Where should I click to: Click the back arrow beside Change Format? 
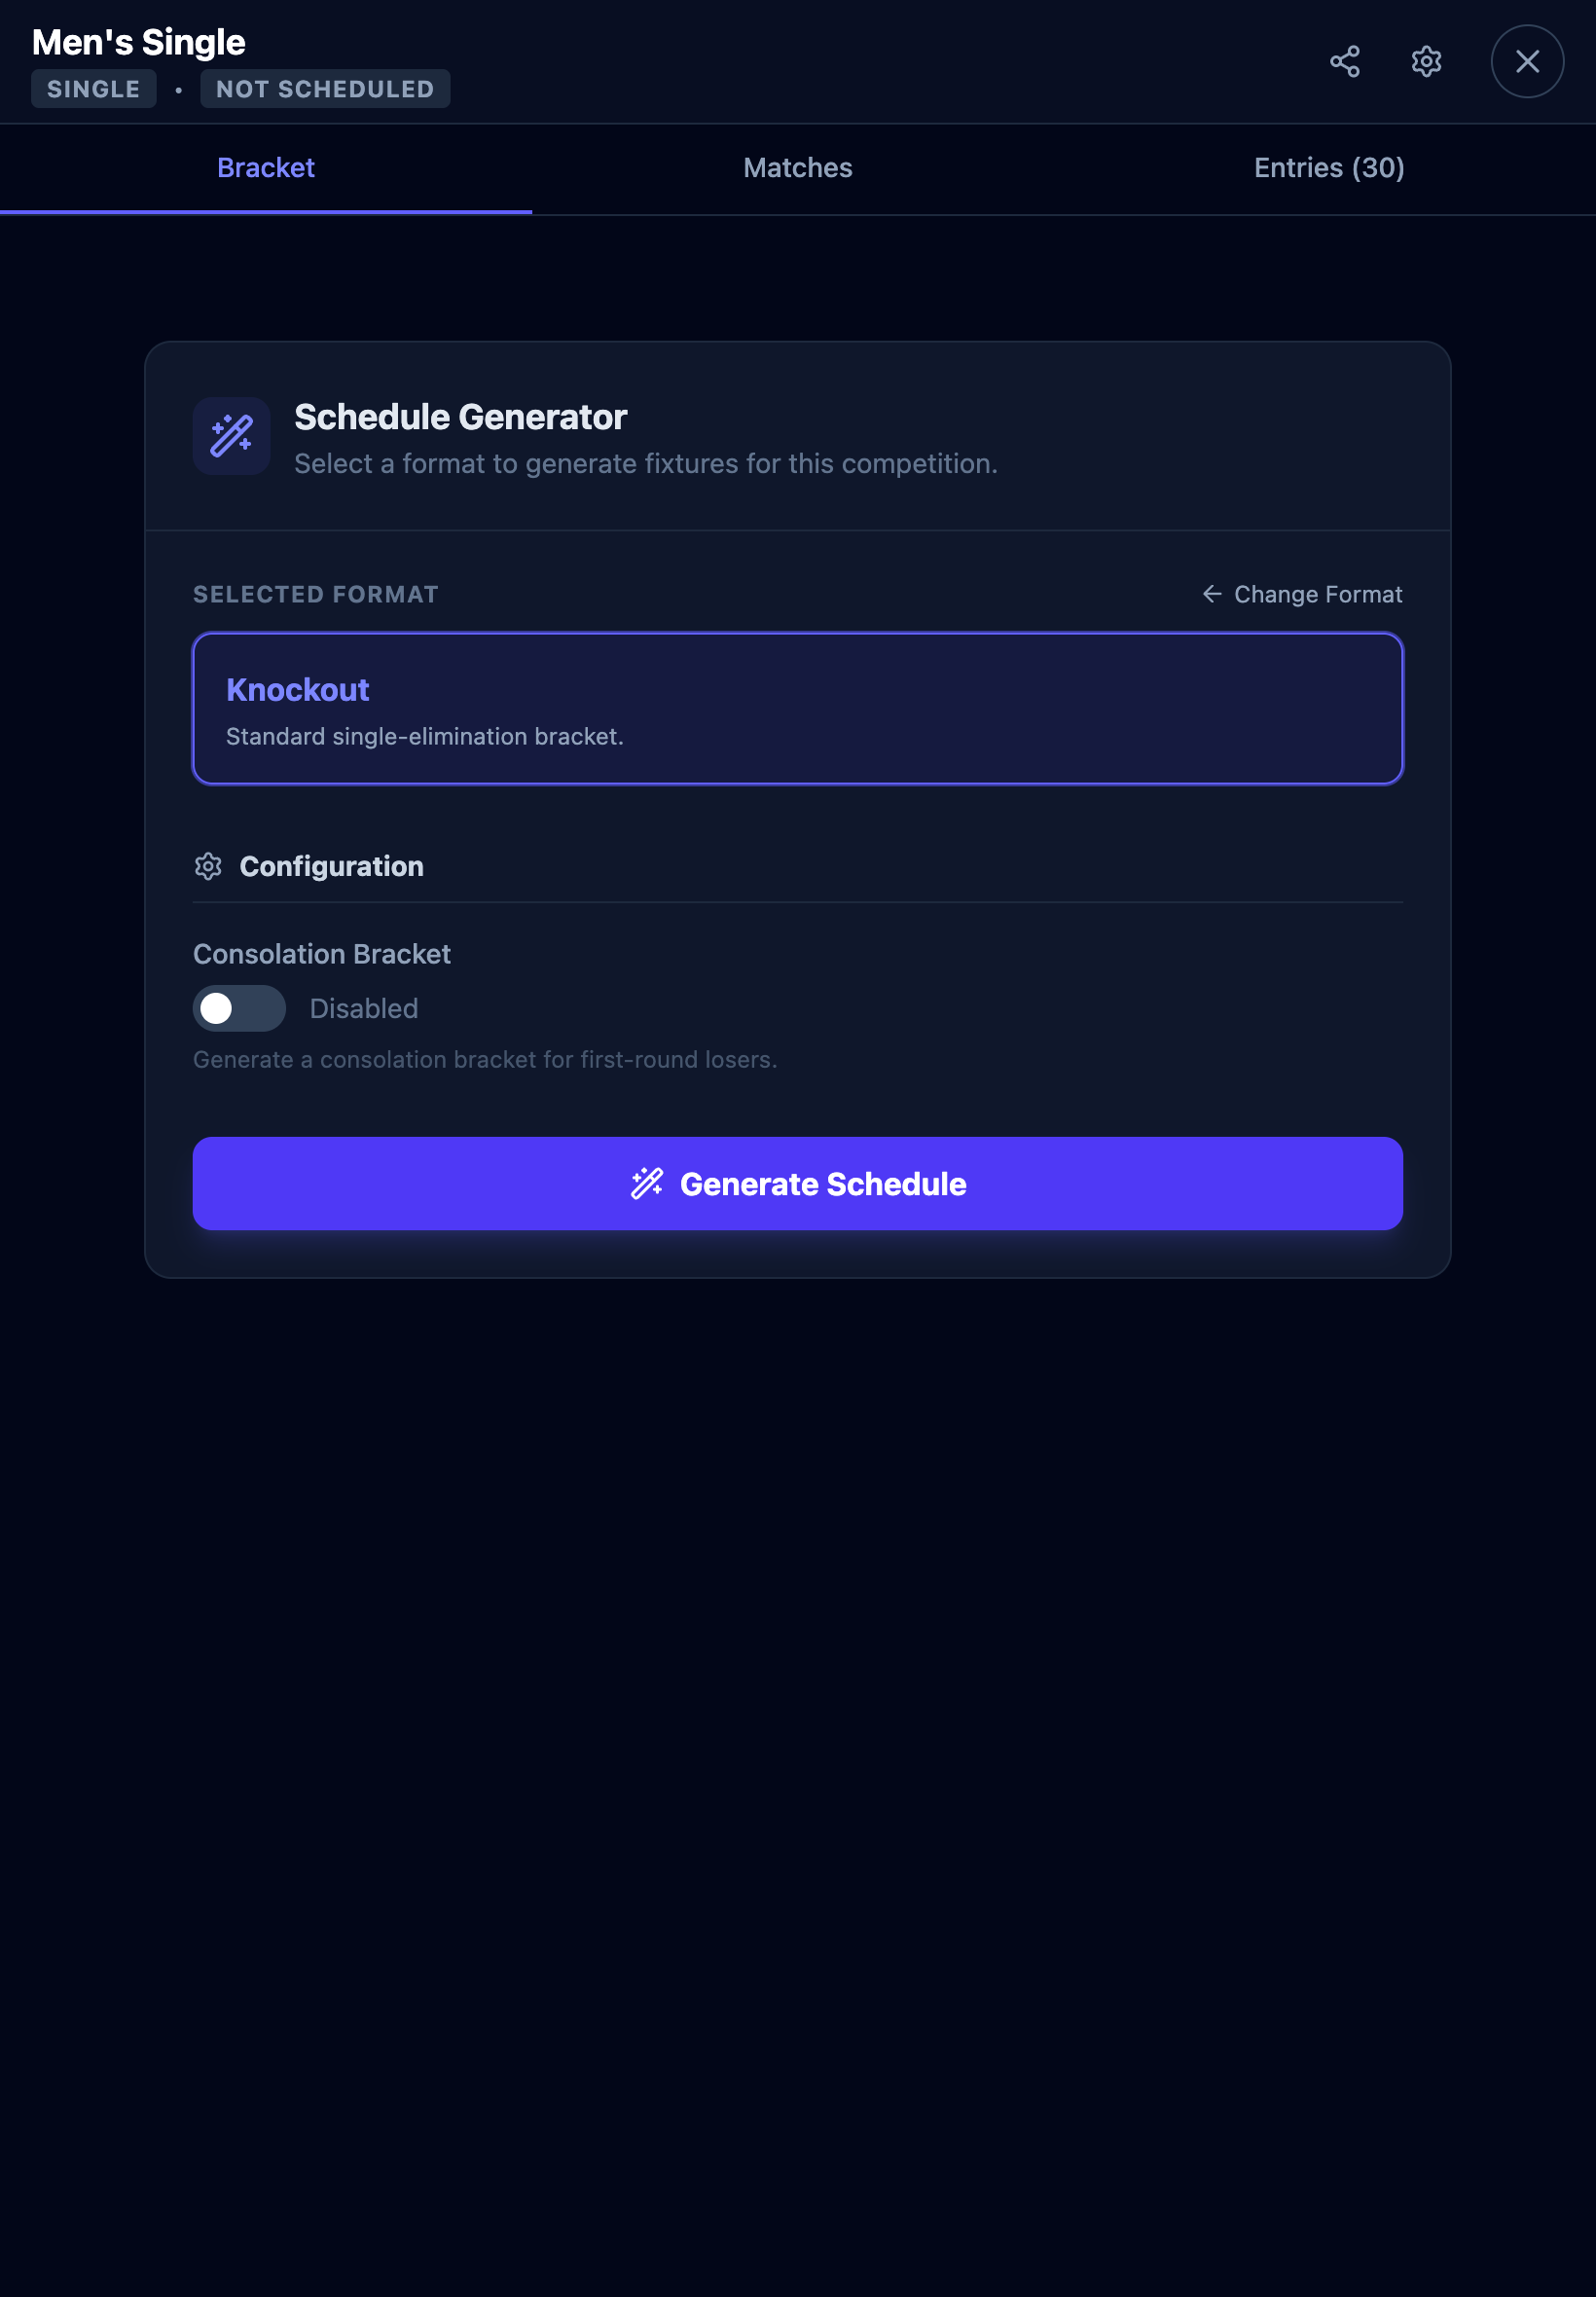[1211, 594]
